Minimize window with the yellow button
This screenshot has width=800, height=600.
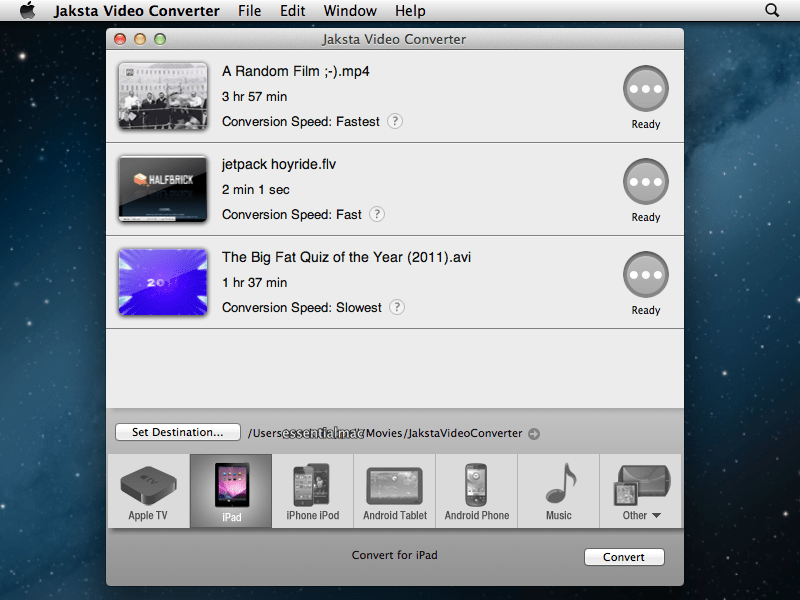coord(140,39)
